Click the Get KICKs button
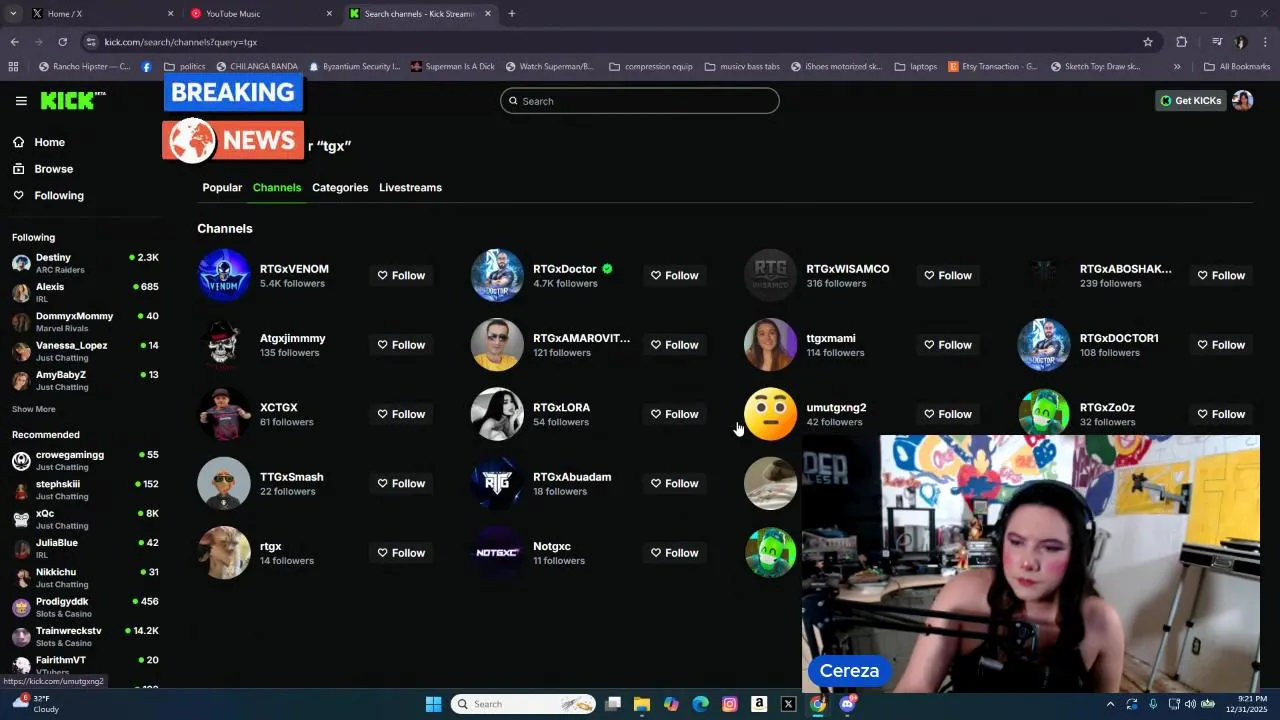The height and width of the screenshot is (720, 1280). [x=1191, y=100]
